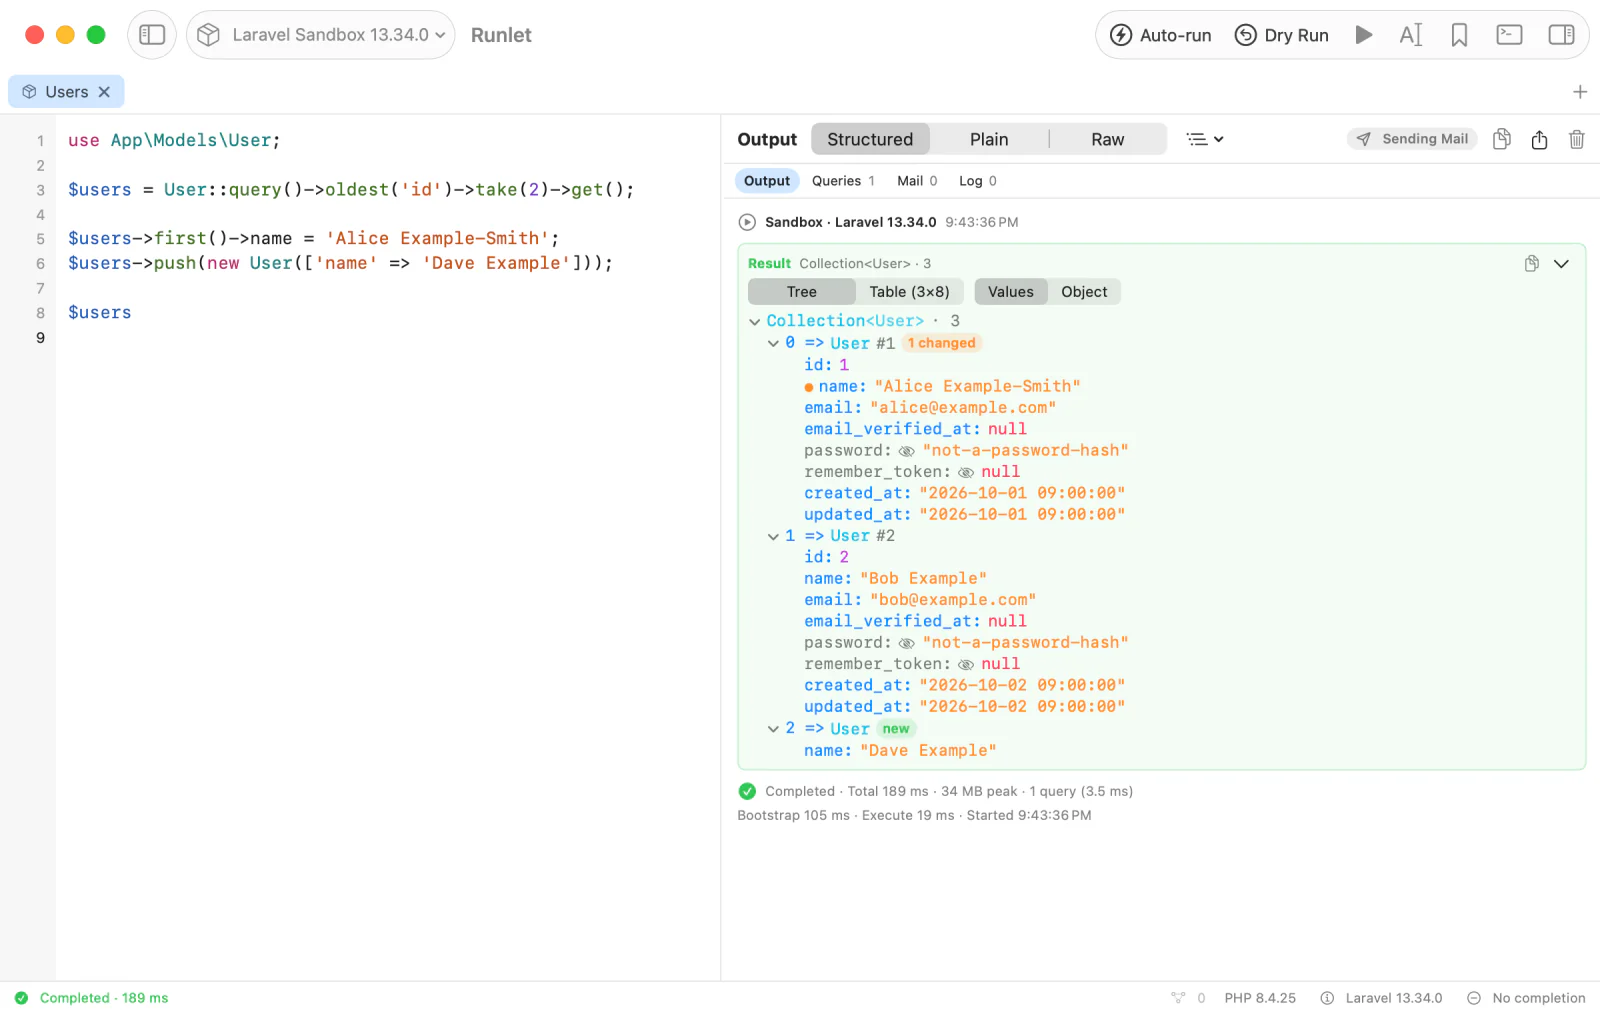Bookmark the current runlet
Viewport: 1600px width, 1014px height.
click(x=1459, y=35)
